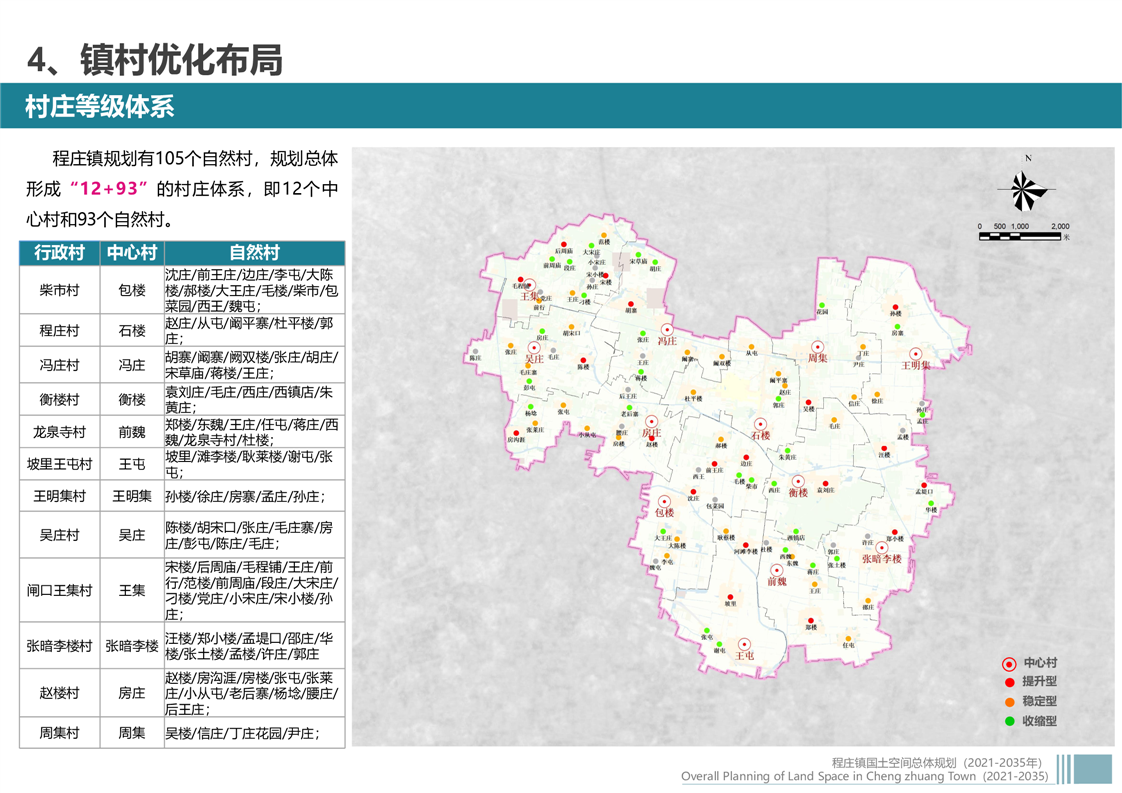Click the 包楼 central village marker
This screenshot has height=793, width=1122.
tap(664, 501)
